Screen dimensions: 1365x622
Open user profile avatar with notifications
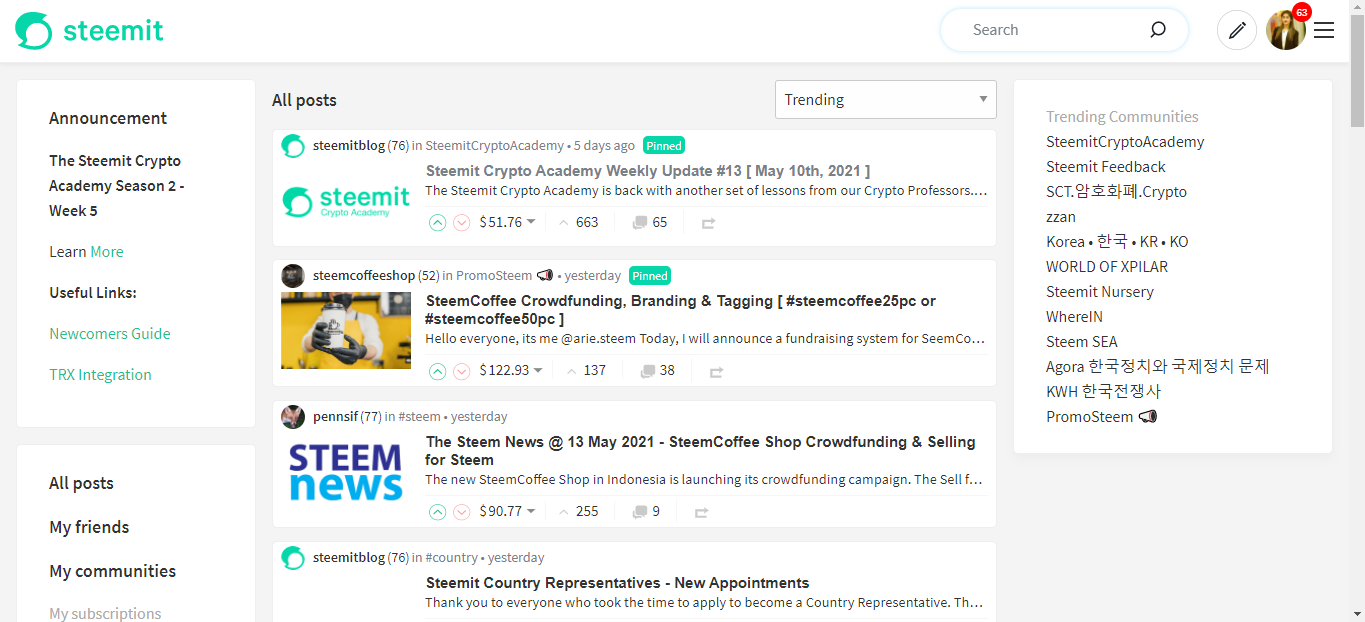coord(1286,30)
